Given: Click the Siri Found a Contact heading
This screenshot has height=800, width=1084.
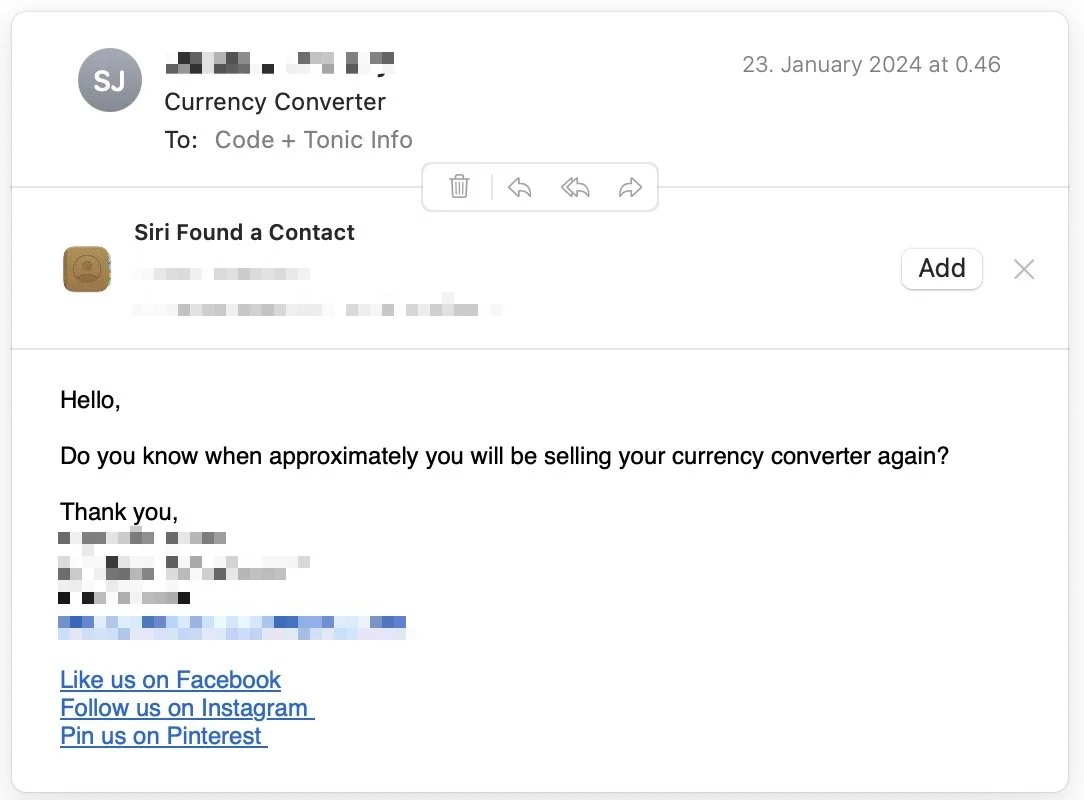Looking at the screenshot, I should tap(244, 233).
